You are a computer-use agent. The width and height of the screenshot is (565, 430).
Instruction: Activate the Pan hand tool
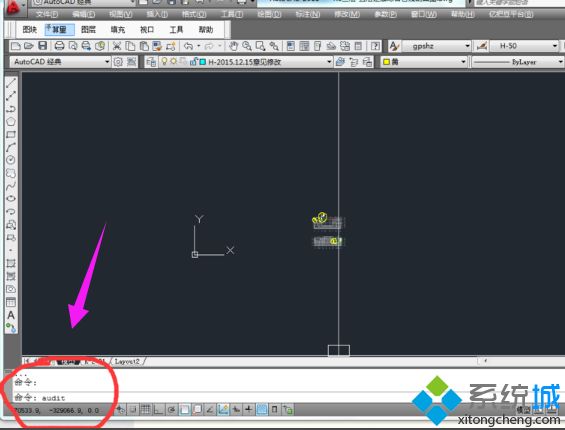(233, 46)
